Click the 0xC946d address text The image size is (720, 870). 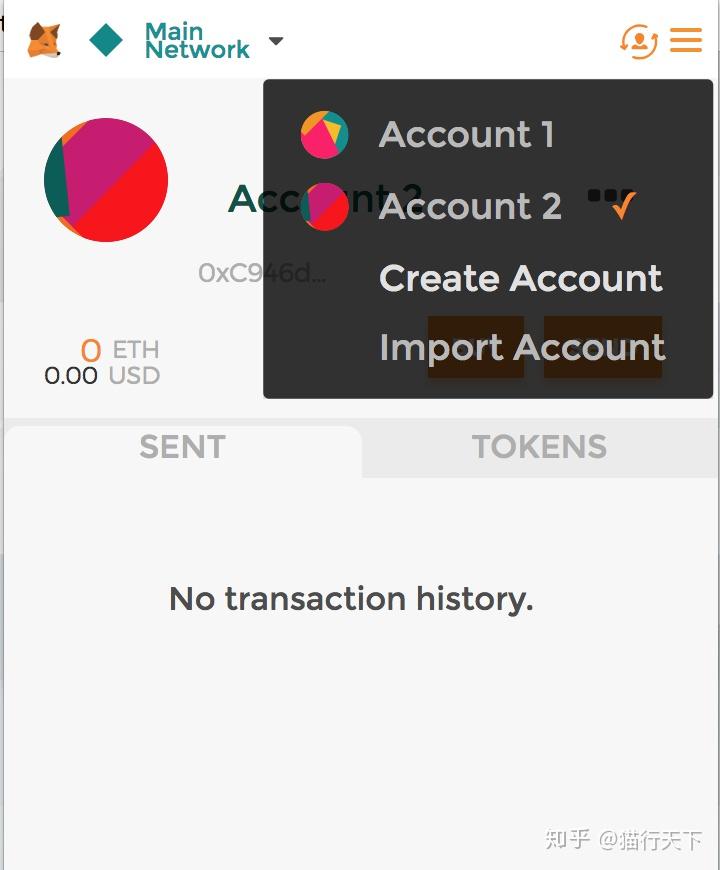pos(262,273)
